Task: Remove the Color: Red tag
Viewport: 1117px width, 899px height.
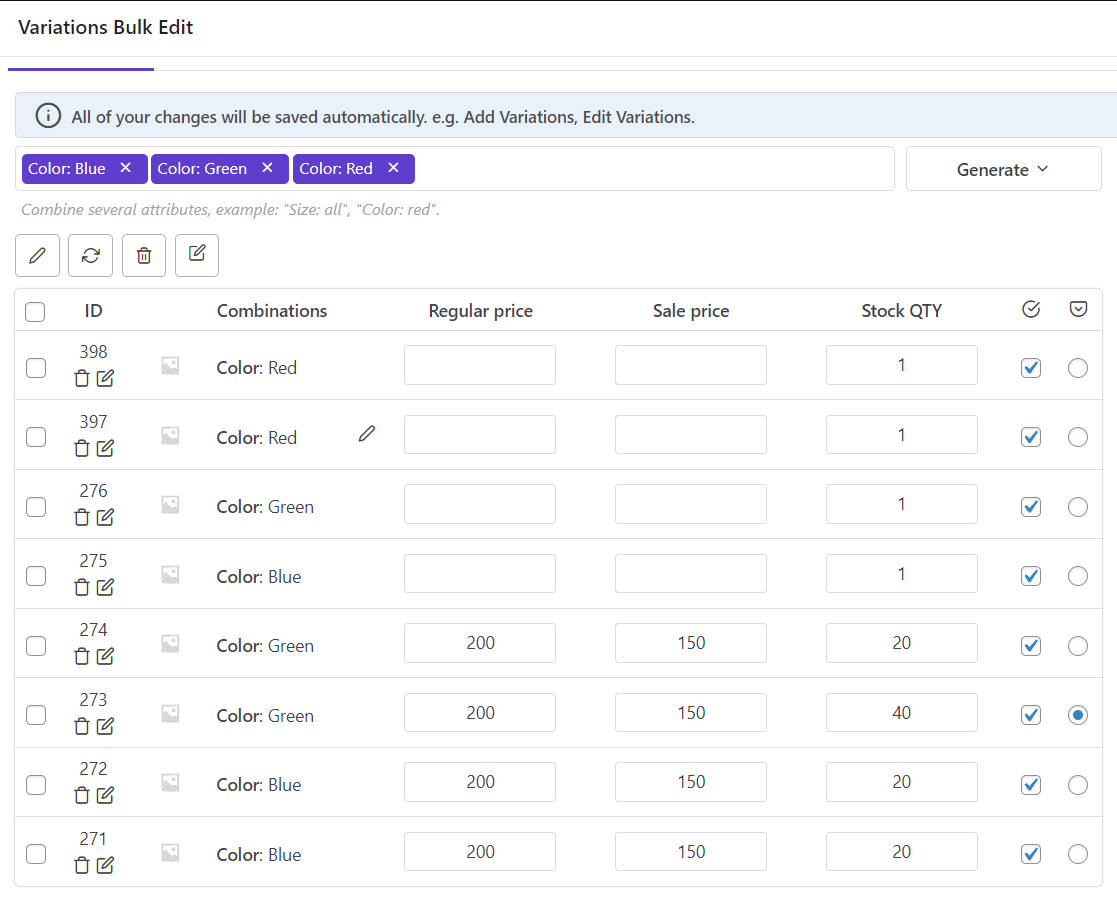Action: [393, 167]
